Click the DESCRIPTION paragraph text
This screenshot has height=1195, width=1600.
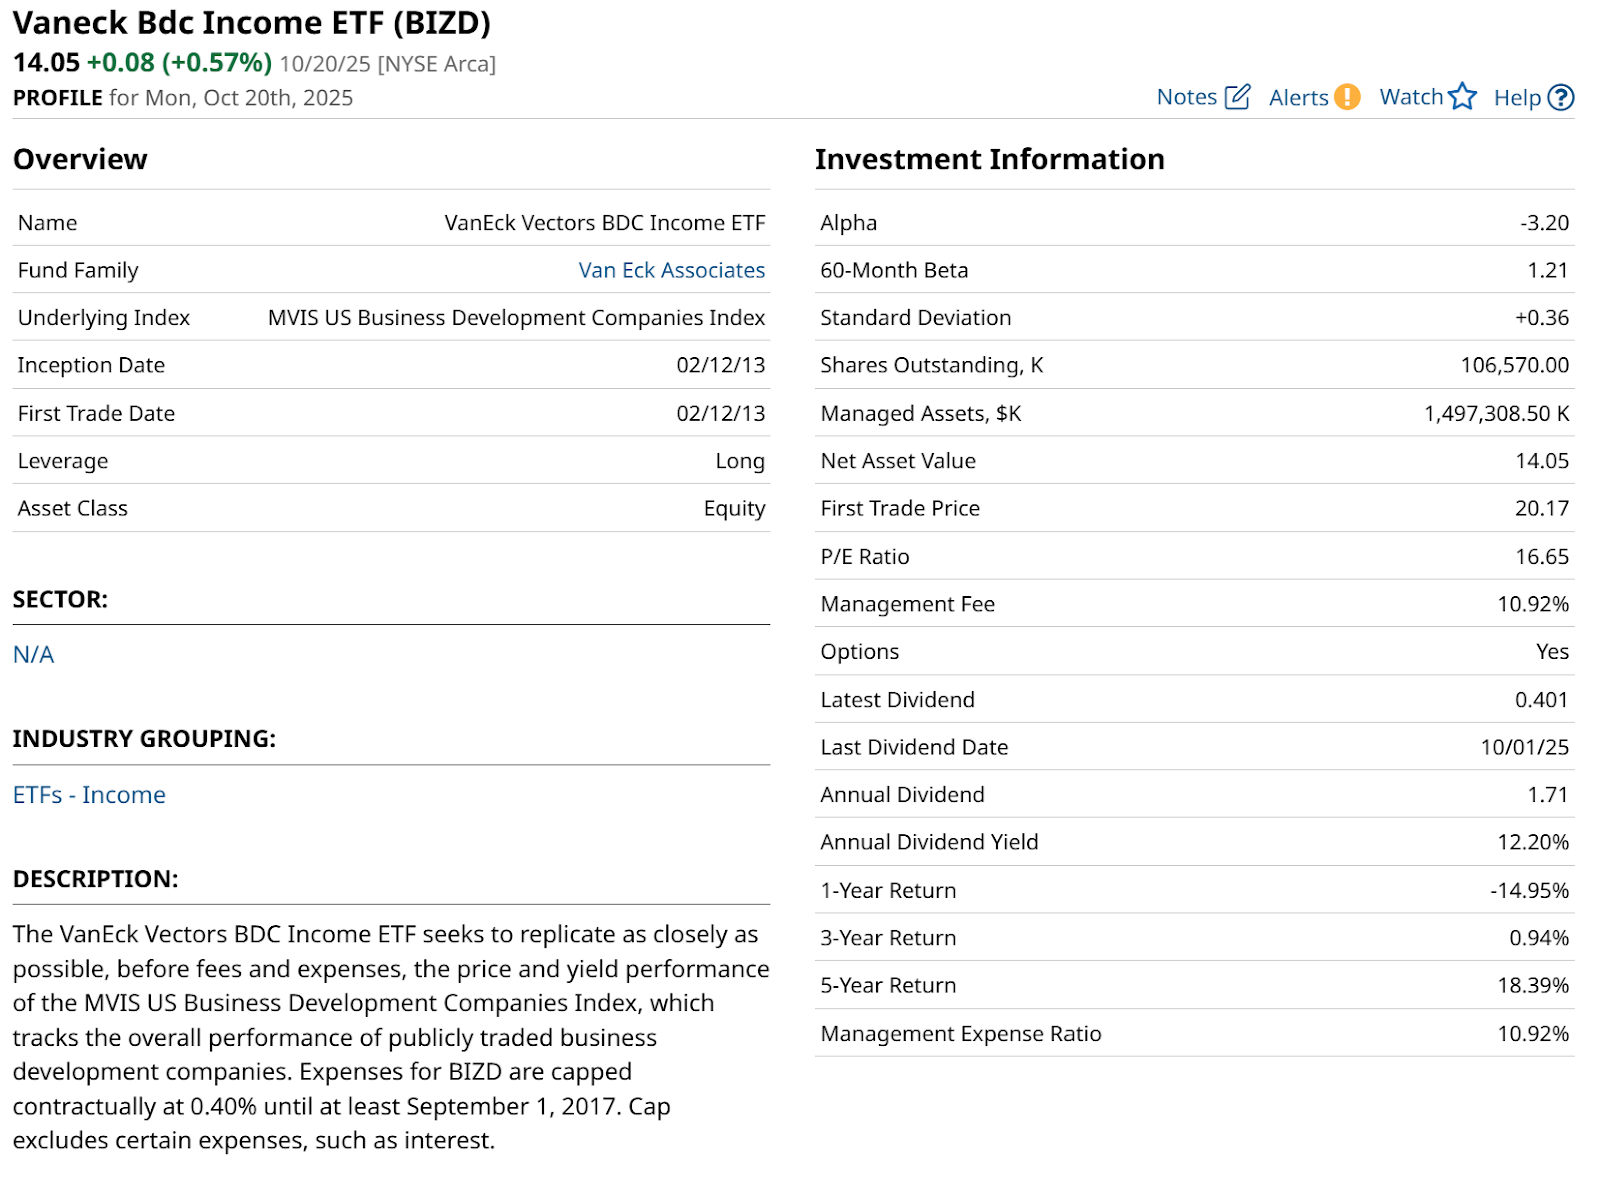click(390, 1037)
